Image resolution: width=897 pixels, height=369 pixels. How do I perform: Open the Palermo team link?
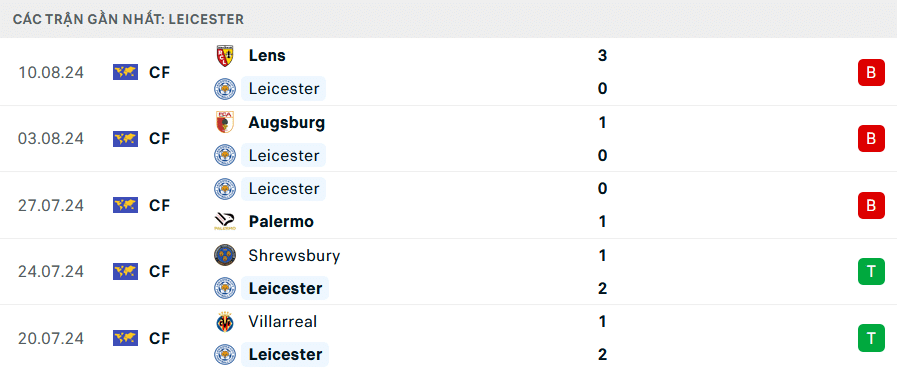(x=281, y=221)
